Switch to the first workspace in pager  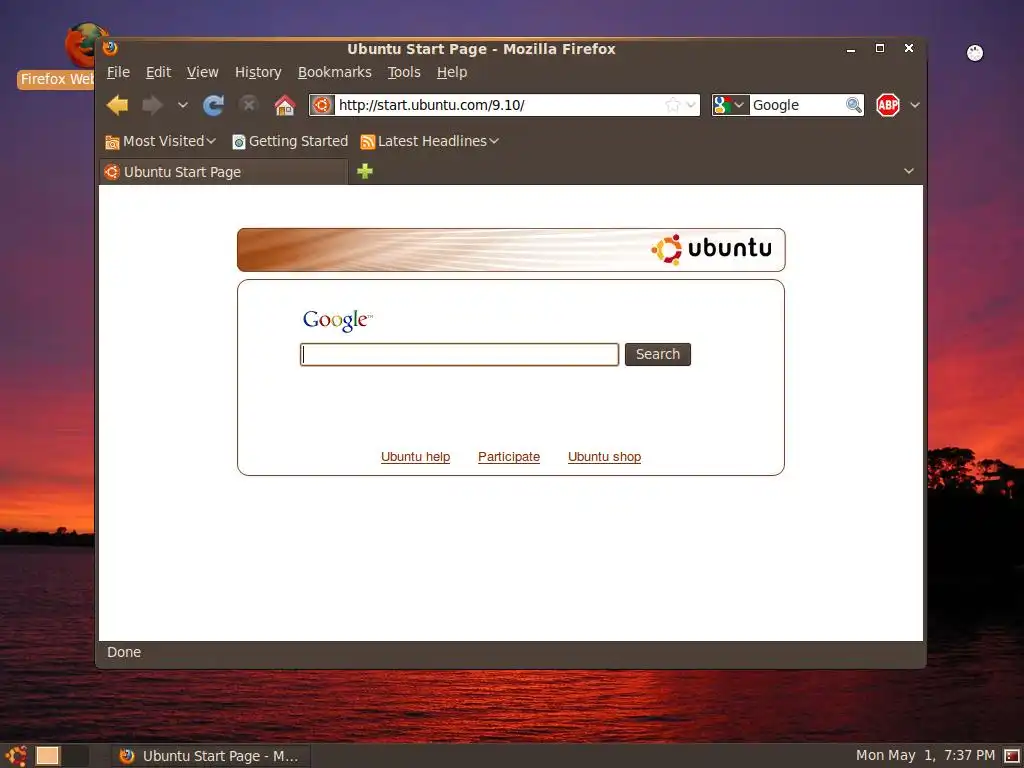pyautogui.click(x=48, y=756)
